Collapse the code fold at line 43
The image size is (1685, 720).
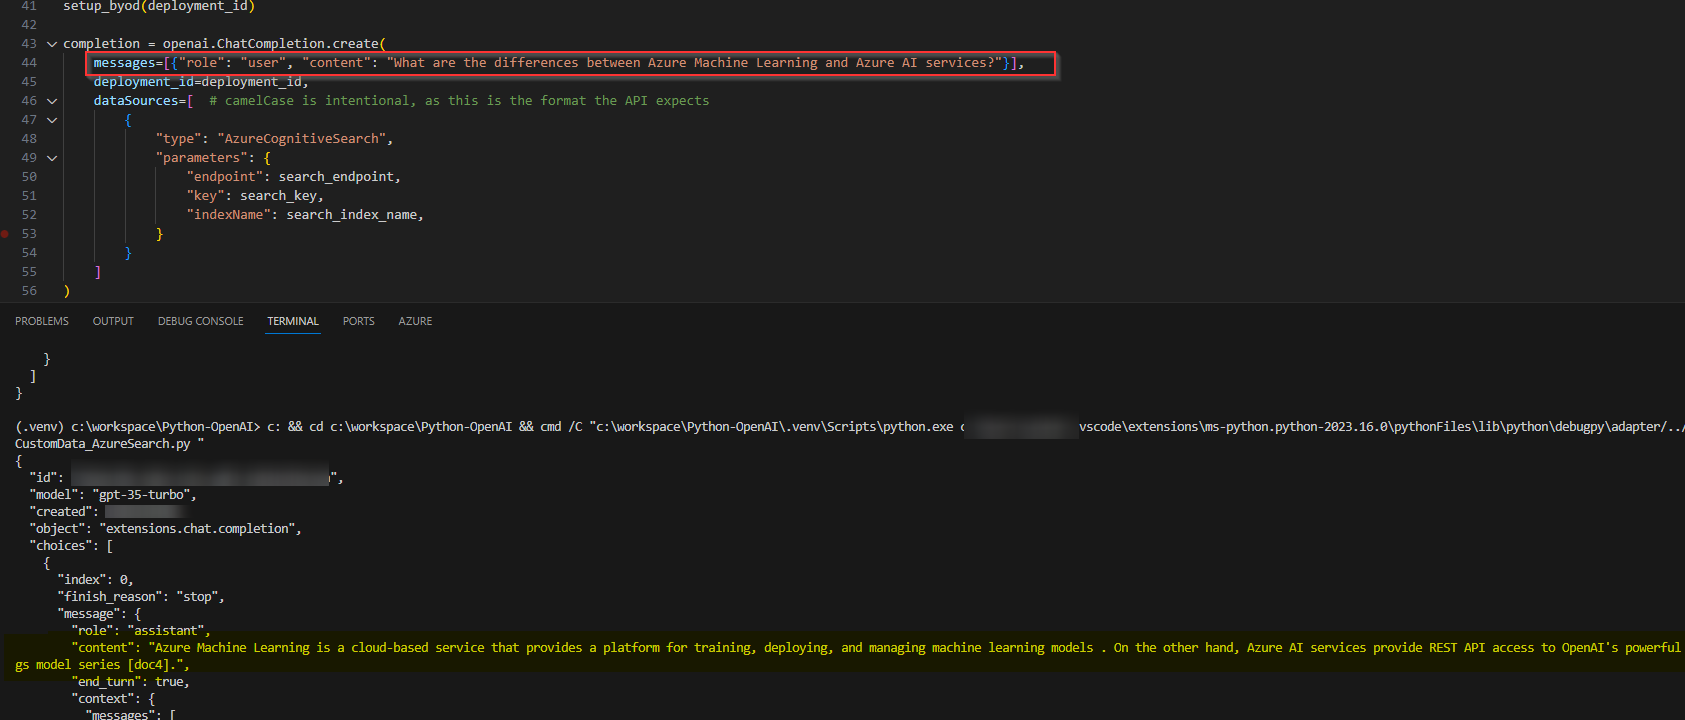click(52, 44)
